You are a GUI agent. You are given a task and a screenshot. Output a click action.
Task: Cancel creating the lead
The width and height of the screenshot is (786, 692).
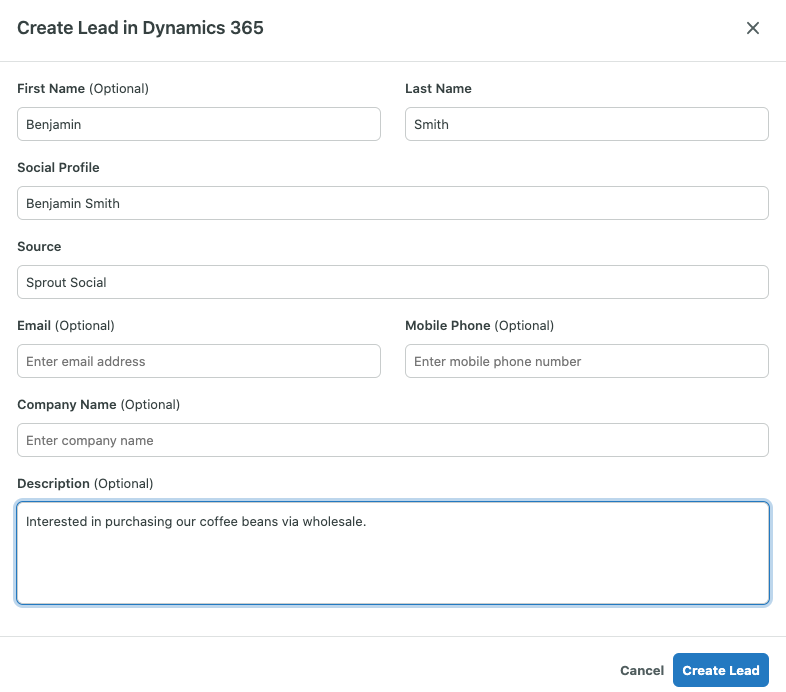click(x=642, y=670)
